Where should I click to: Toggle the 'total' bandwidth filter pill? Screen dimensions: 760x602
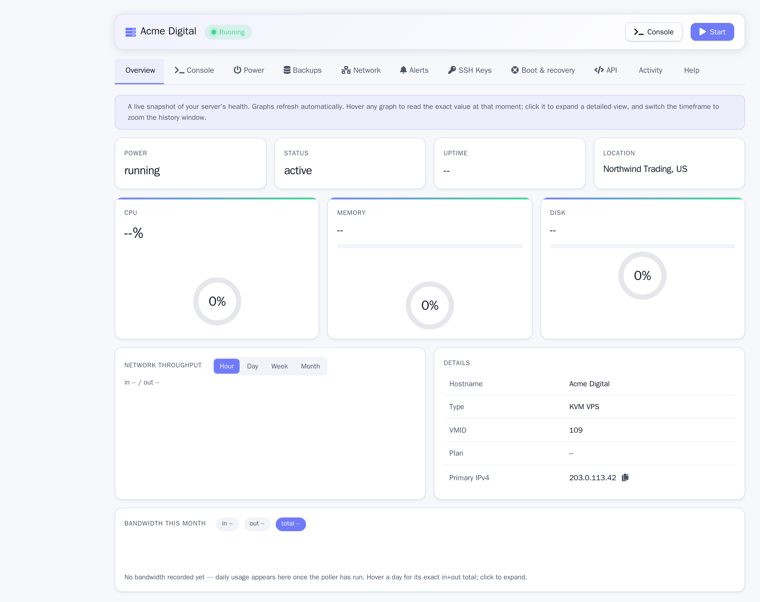point(291,523)
